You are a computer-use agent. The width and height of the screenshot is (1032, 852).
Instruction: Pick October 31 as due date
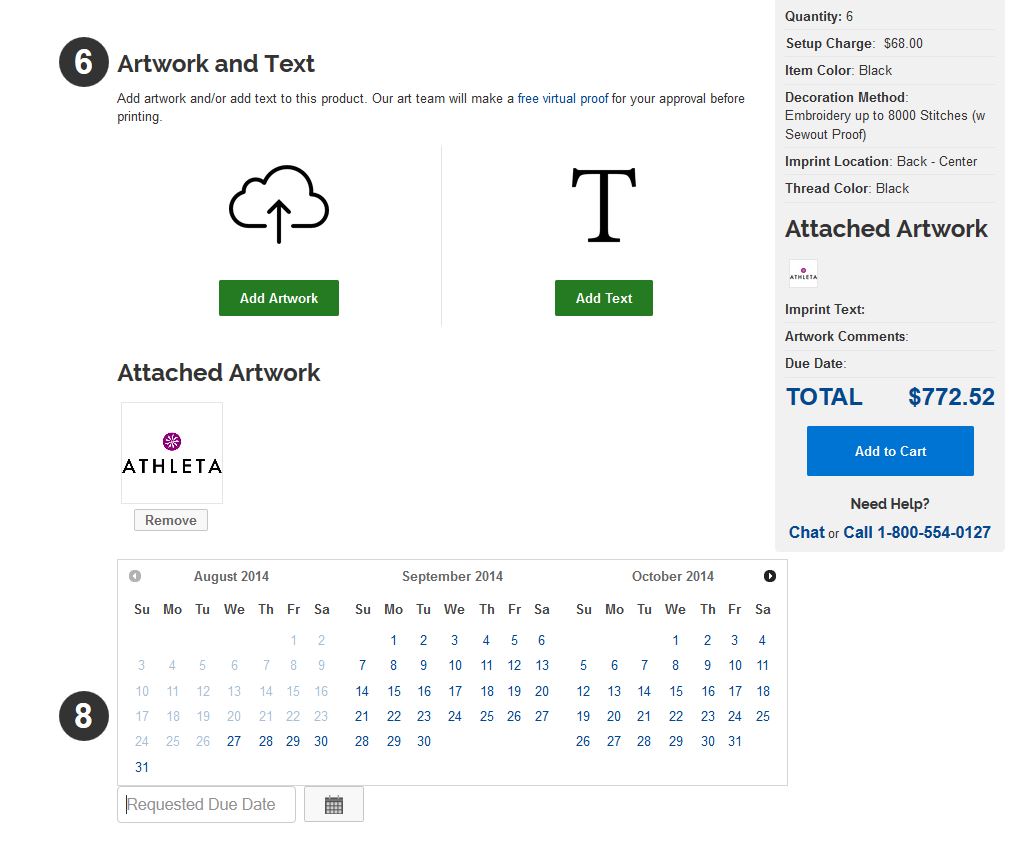coord(736,741)
